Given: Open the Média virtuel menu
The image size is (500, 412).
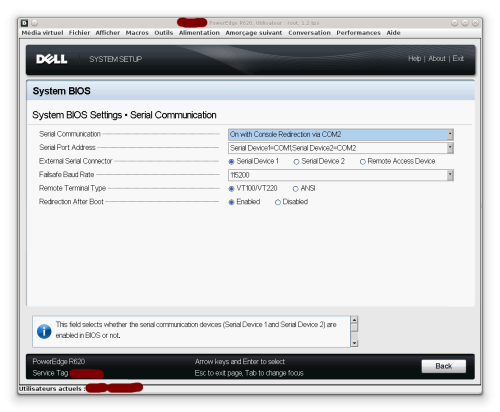Looking at the screenshot, I should coord(42,33).
